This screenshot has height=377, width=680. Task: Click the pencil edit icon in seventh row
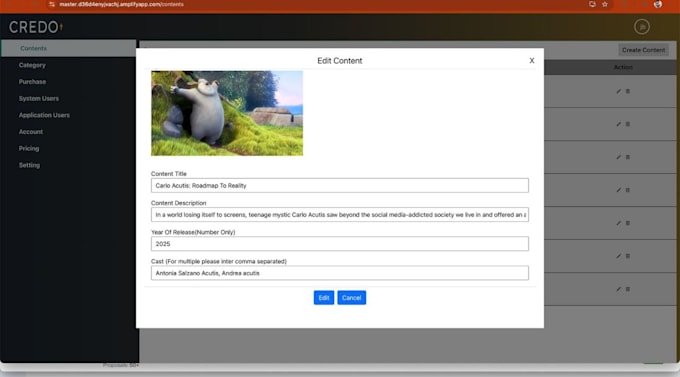coord(619,289)
